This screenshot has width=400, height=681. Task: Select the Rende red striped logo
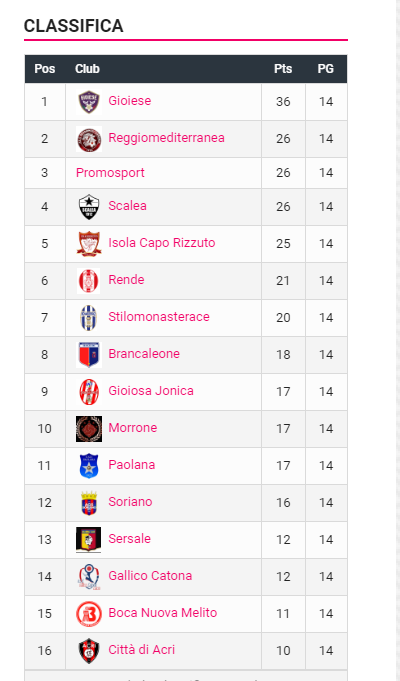point(89,281)
